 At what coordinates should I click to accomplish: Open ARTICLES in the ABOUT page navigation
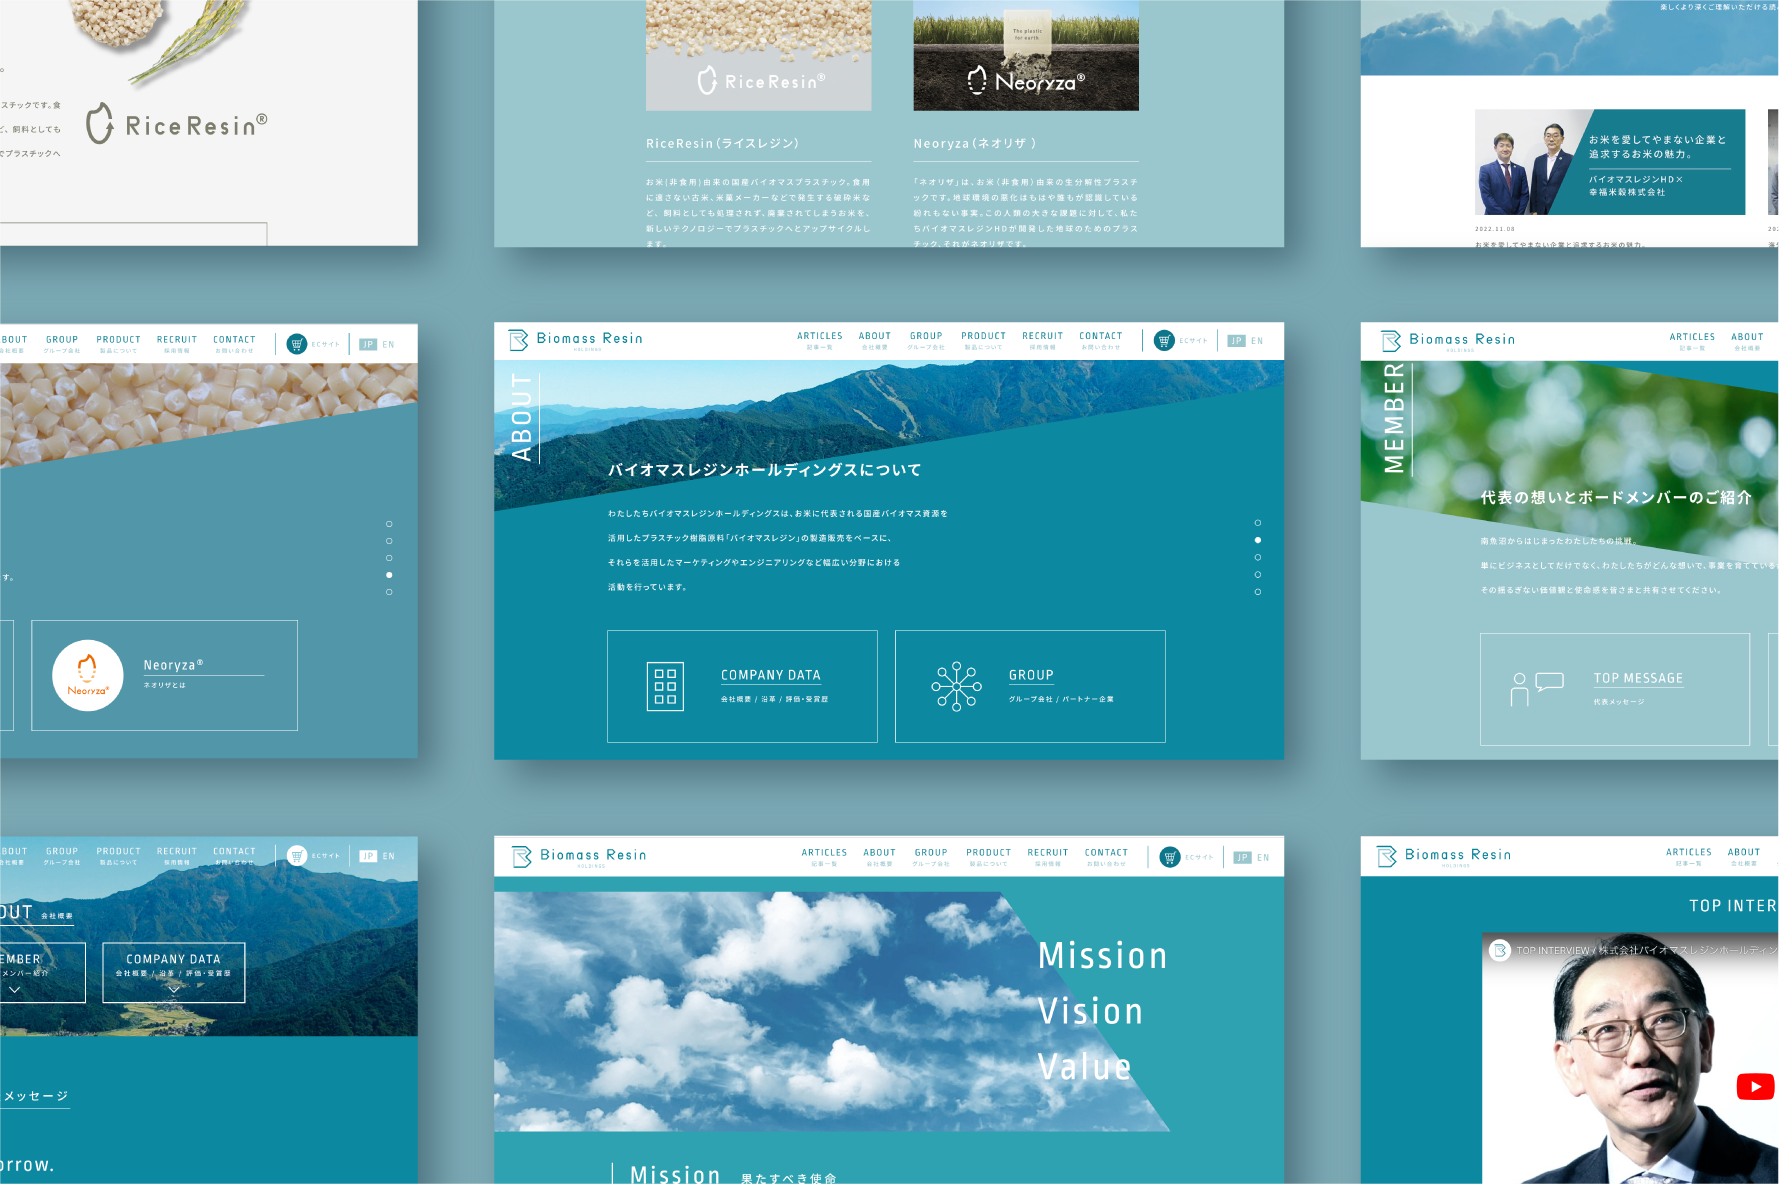tap(820, 340)
